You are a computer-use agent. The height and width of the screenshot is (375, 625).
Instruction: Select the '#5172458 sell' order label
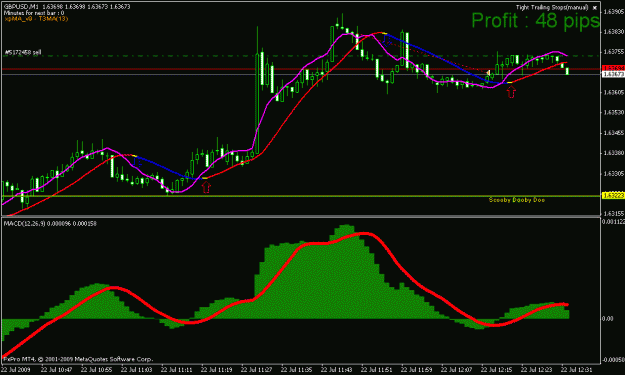[23, 52]
